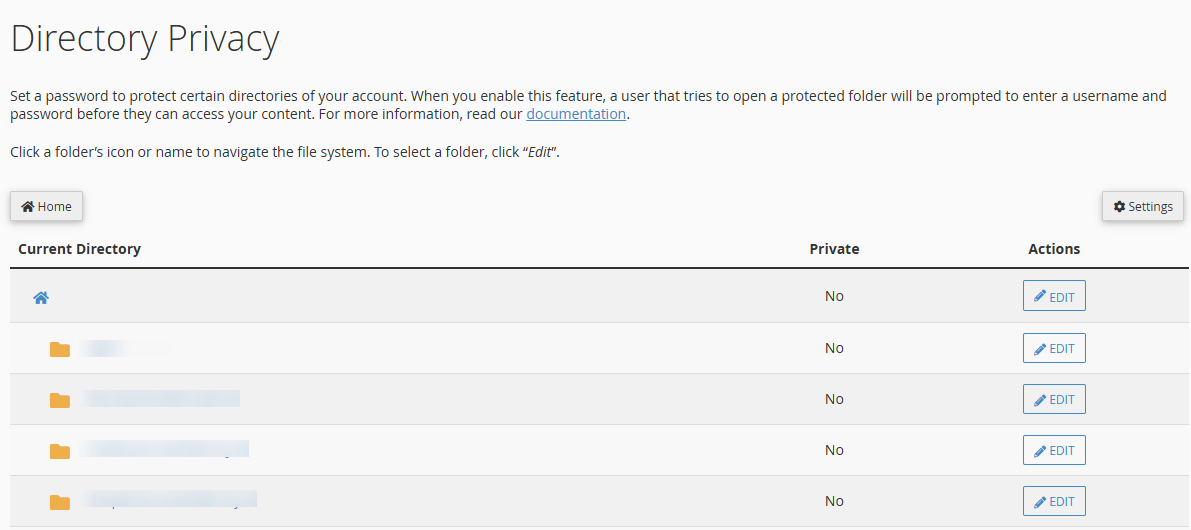Viewport: 1191px width, 530px height.
Task: Open the third orange folder icon
Action: pyautogui.click(x=60, y=451)
